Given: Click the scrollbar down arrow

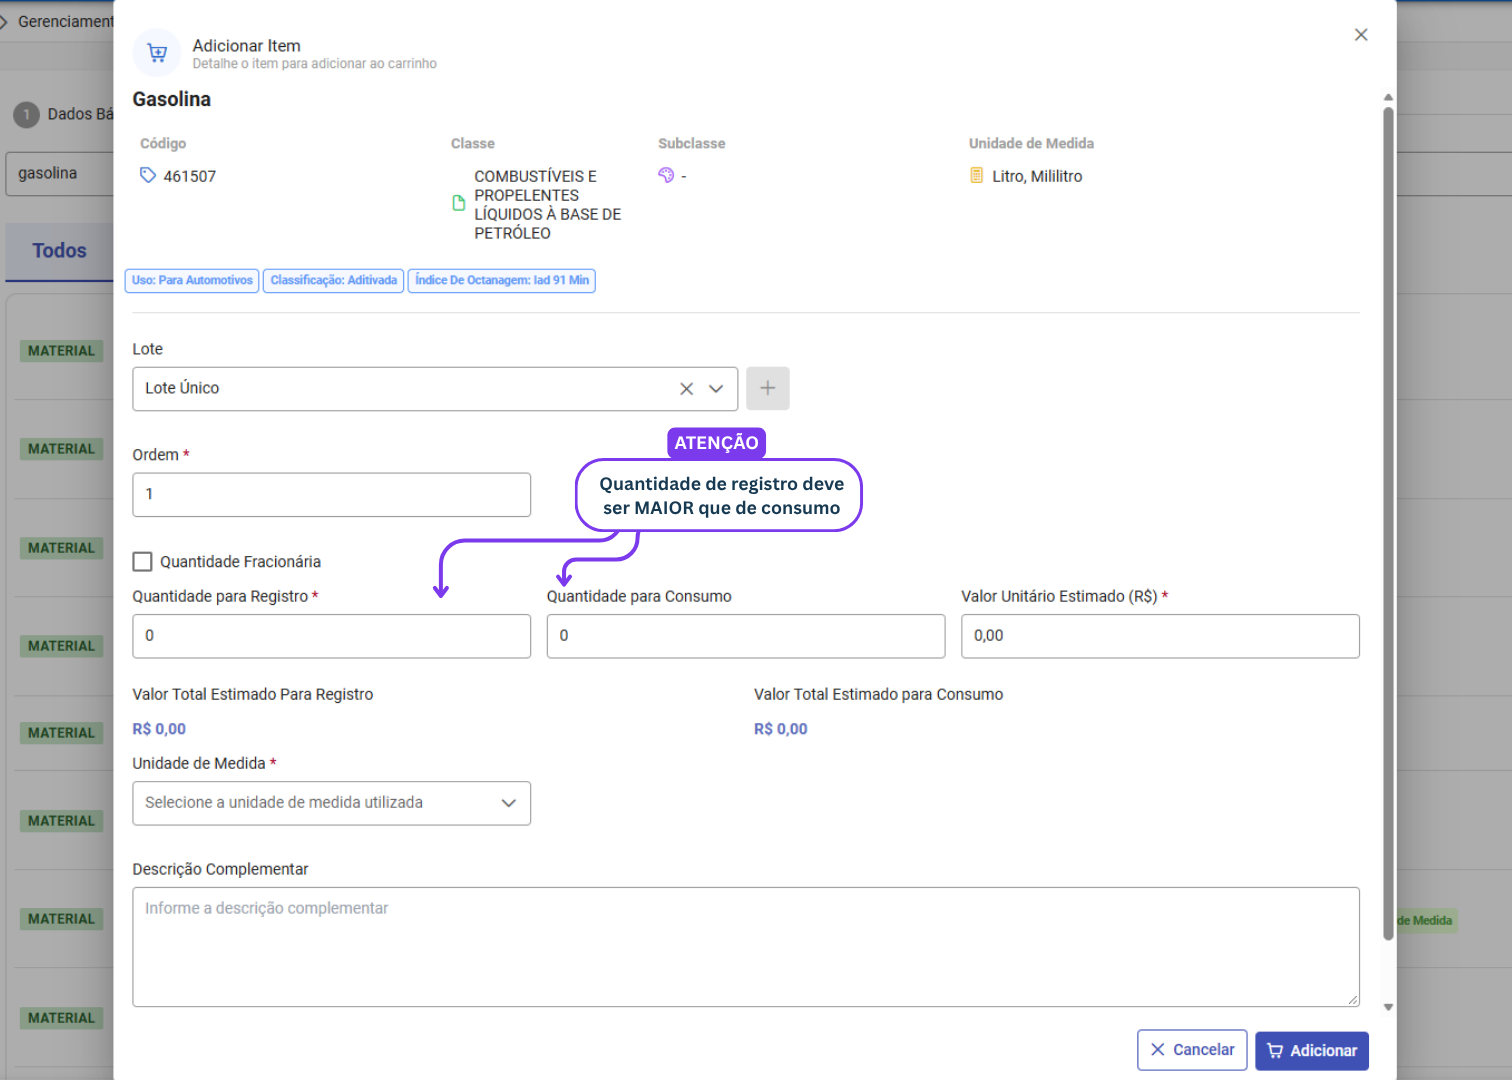Looking at the screenshot, I should point(1388,1008).
